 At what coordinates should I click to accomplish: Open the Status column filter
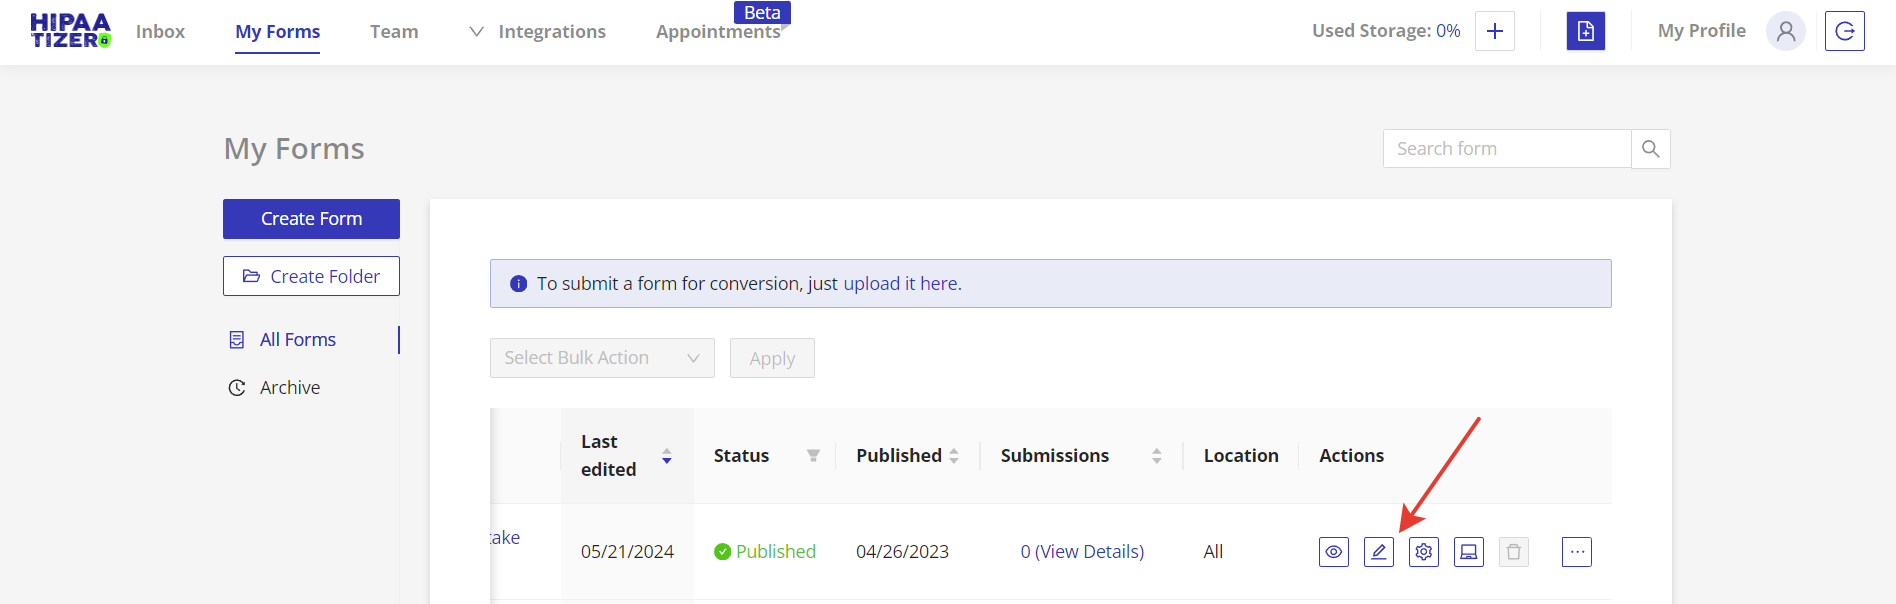813,456
